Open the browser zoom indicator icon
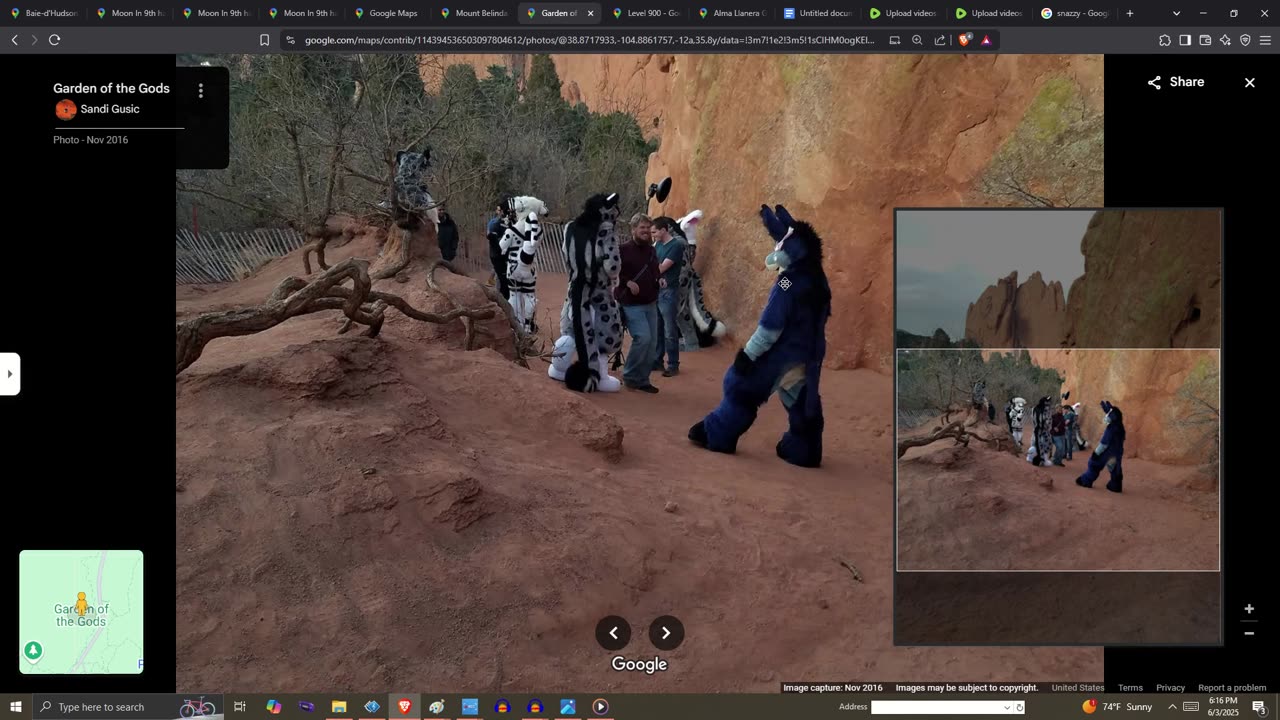The width and height of the screenshot is (1280, 720). coord(917,40)
